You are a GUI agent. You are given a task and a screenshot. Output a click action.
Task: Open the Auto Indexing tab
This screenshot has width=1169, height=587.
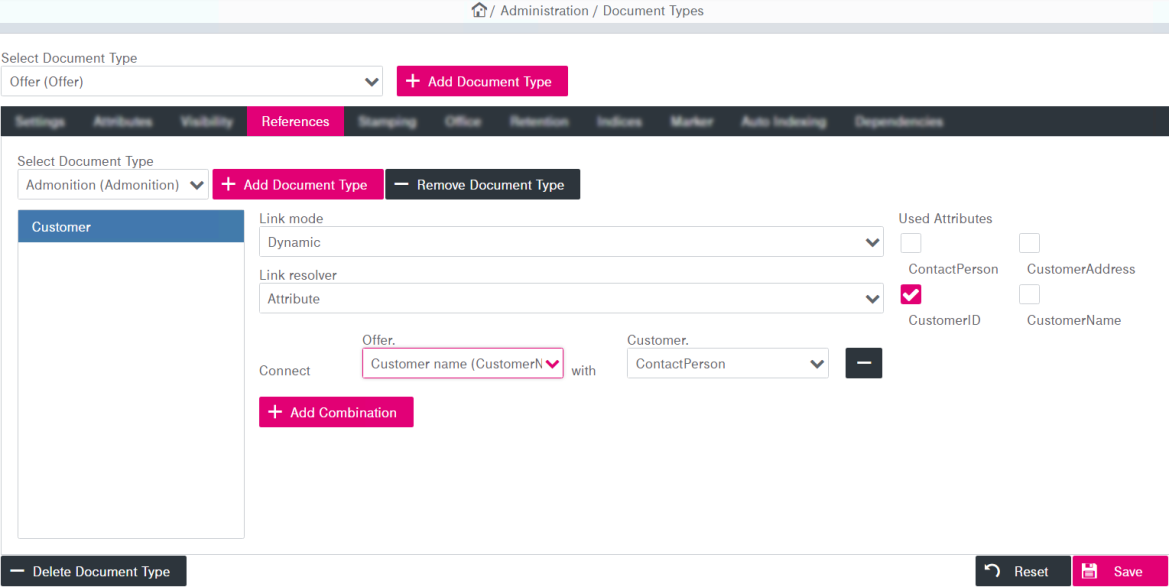point(783,121)
